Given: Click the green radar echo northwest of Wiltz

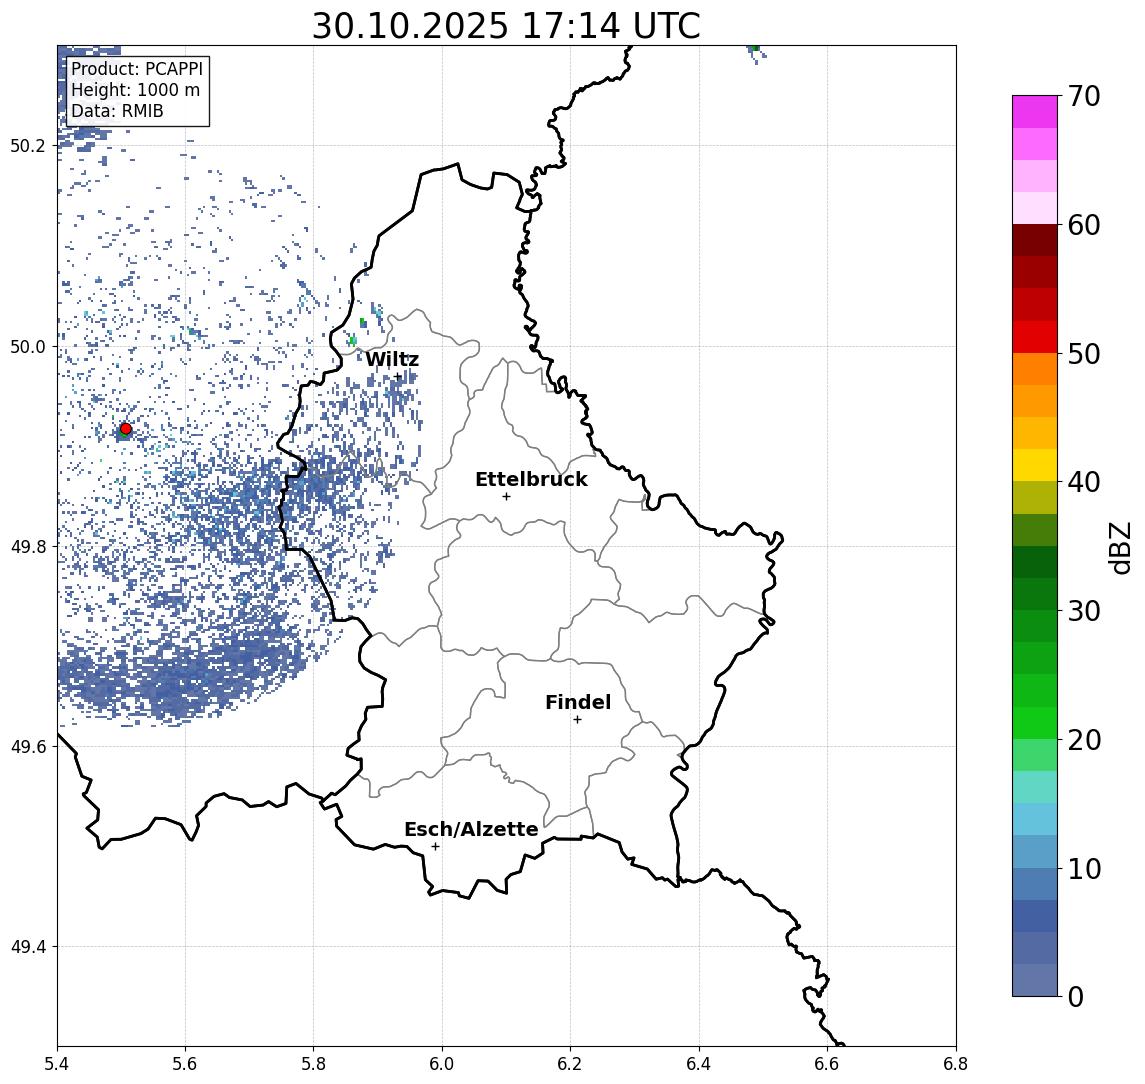Looking at the screenshot, I should 353,340.
